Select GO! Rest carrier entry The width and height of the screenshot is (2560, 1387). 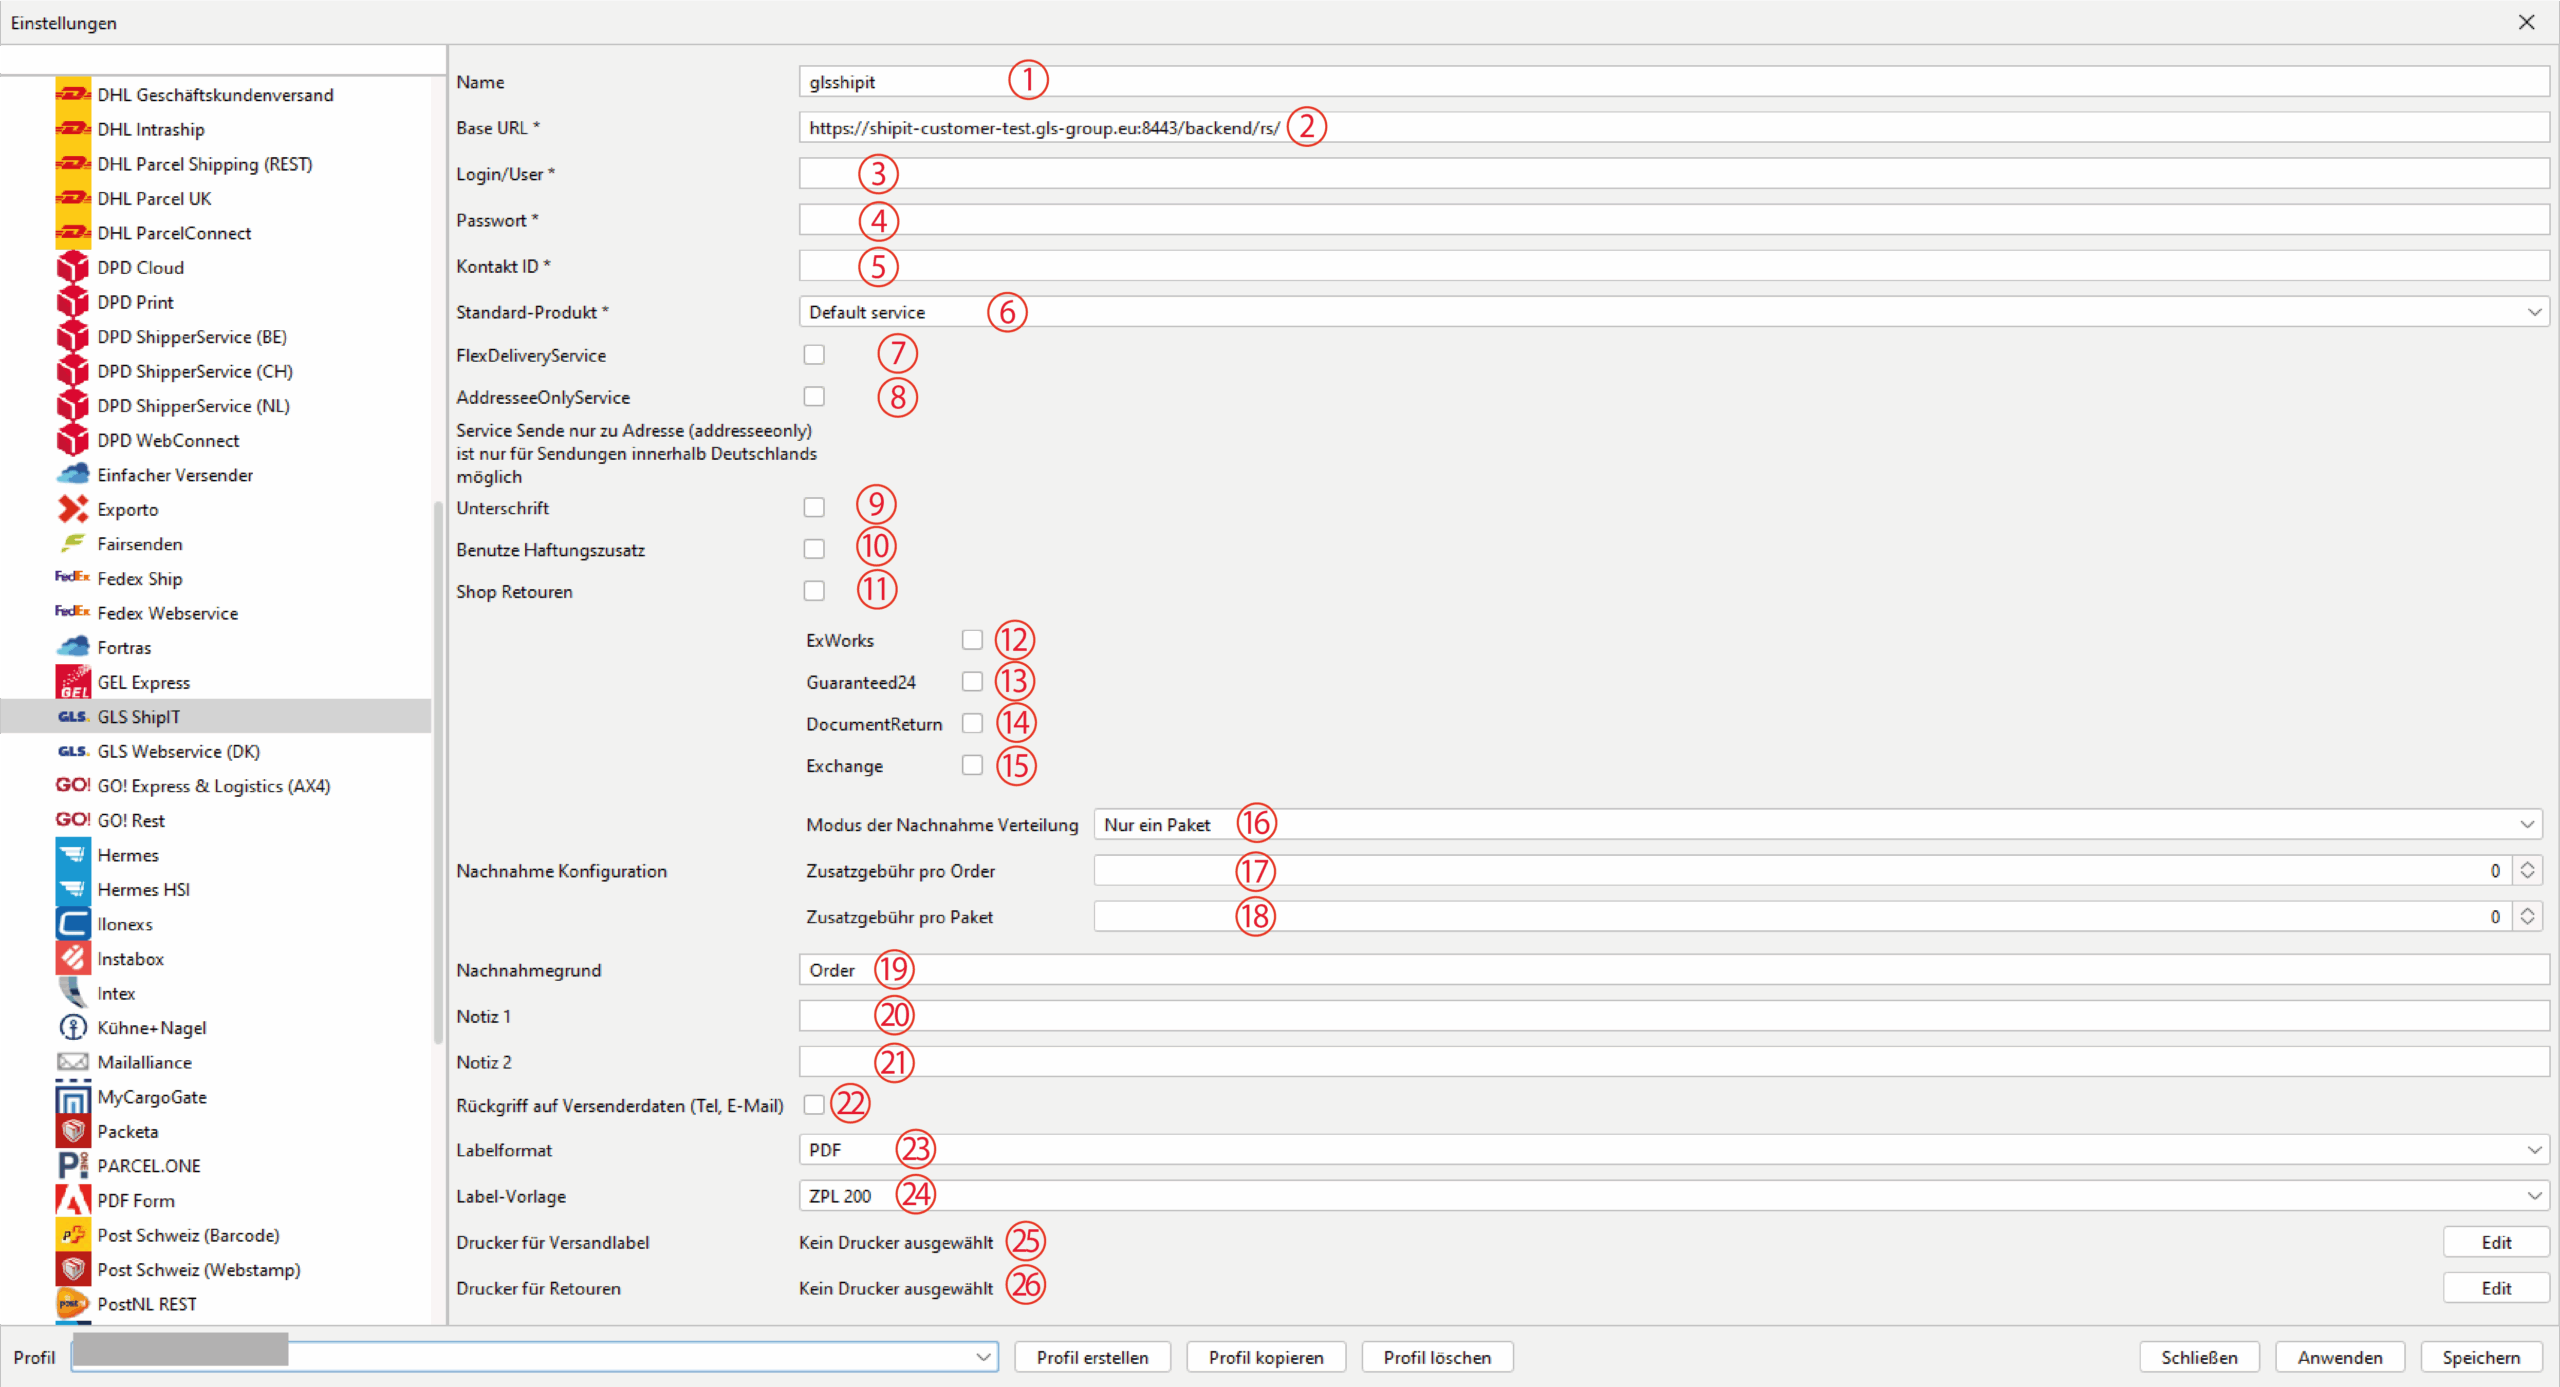pyautogui.click(x=131, y=820)
